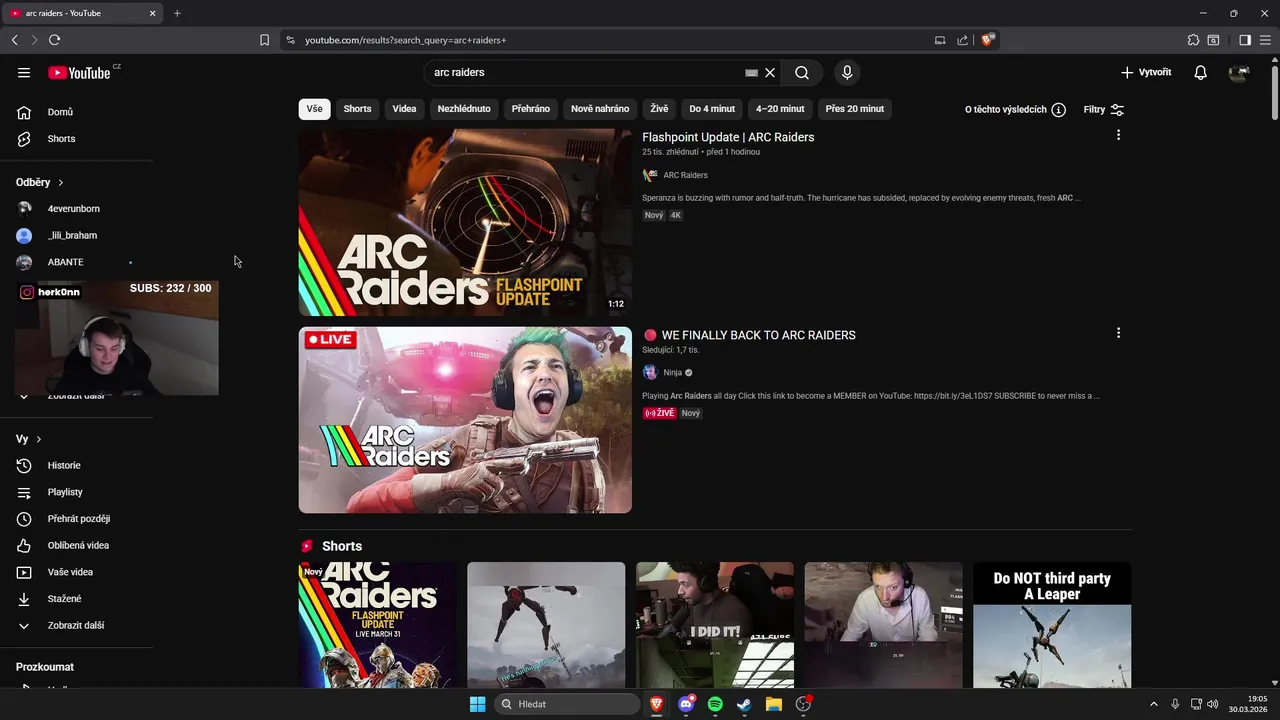Select the Videa filter chip
The width and height of the screenshot is (1280, 720).
pyautogui.click(x=404, y=109)
